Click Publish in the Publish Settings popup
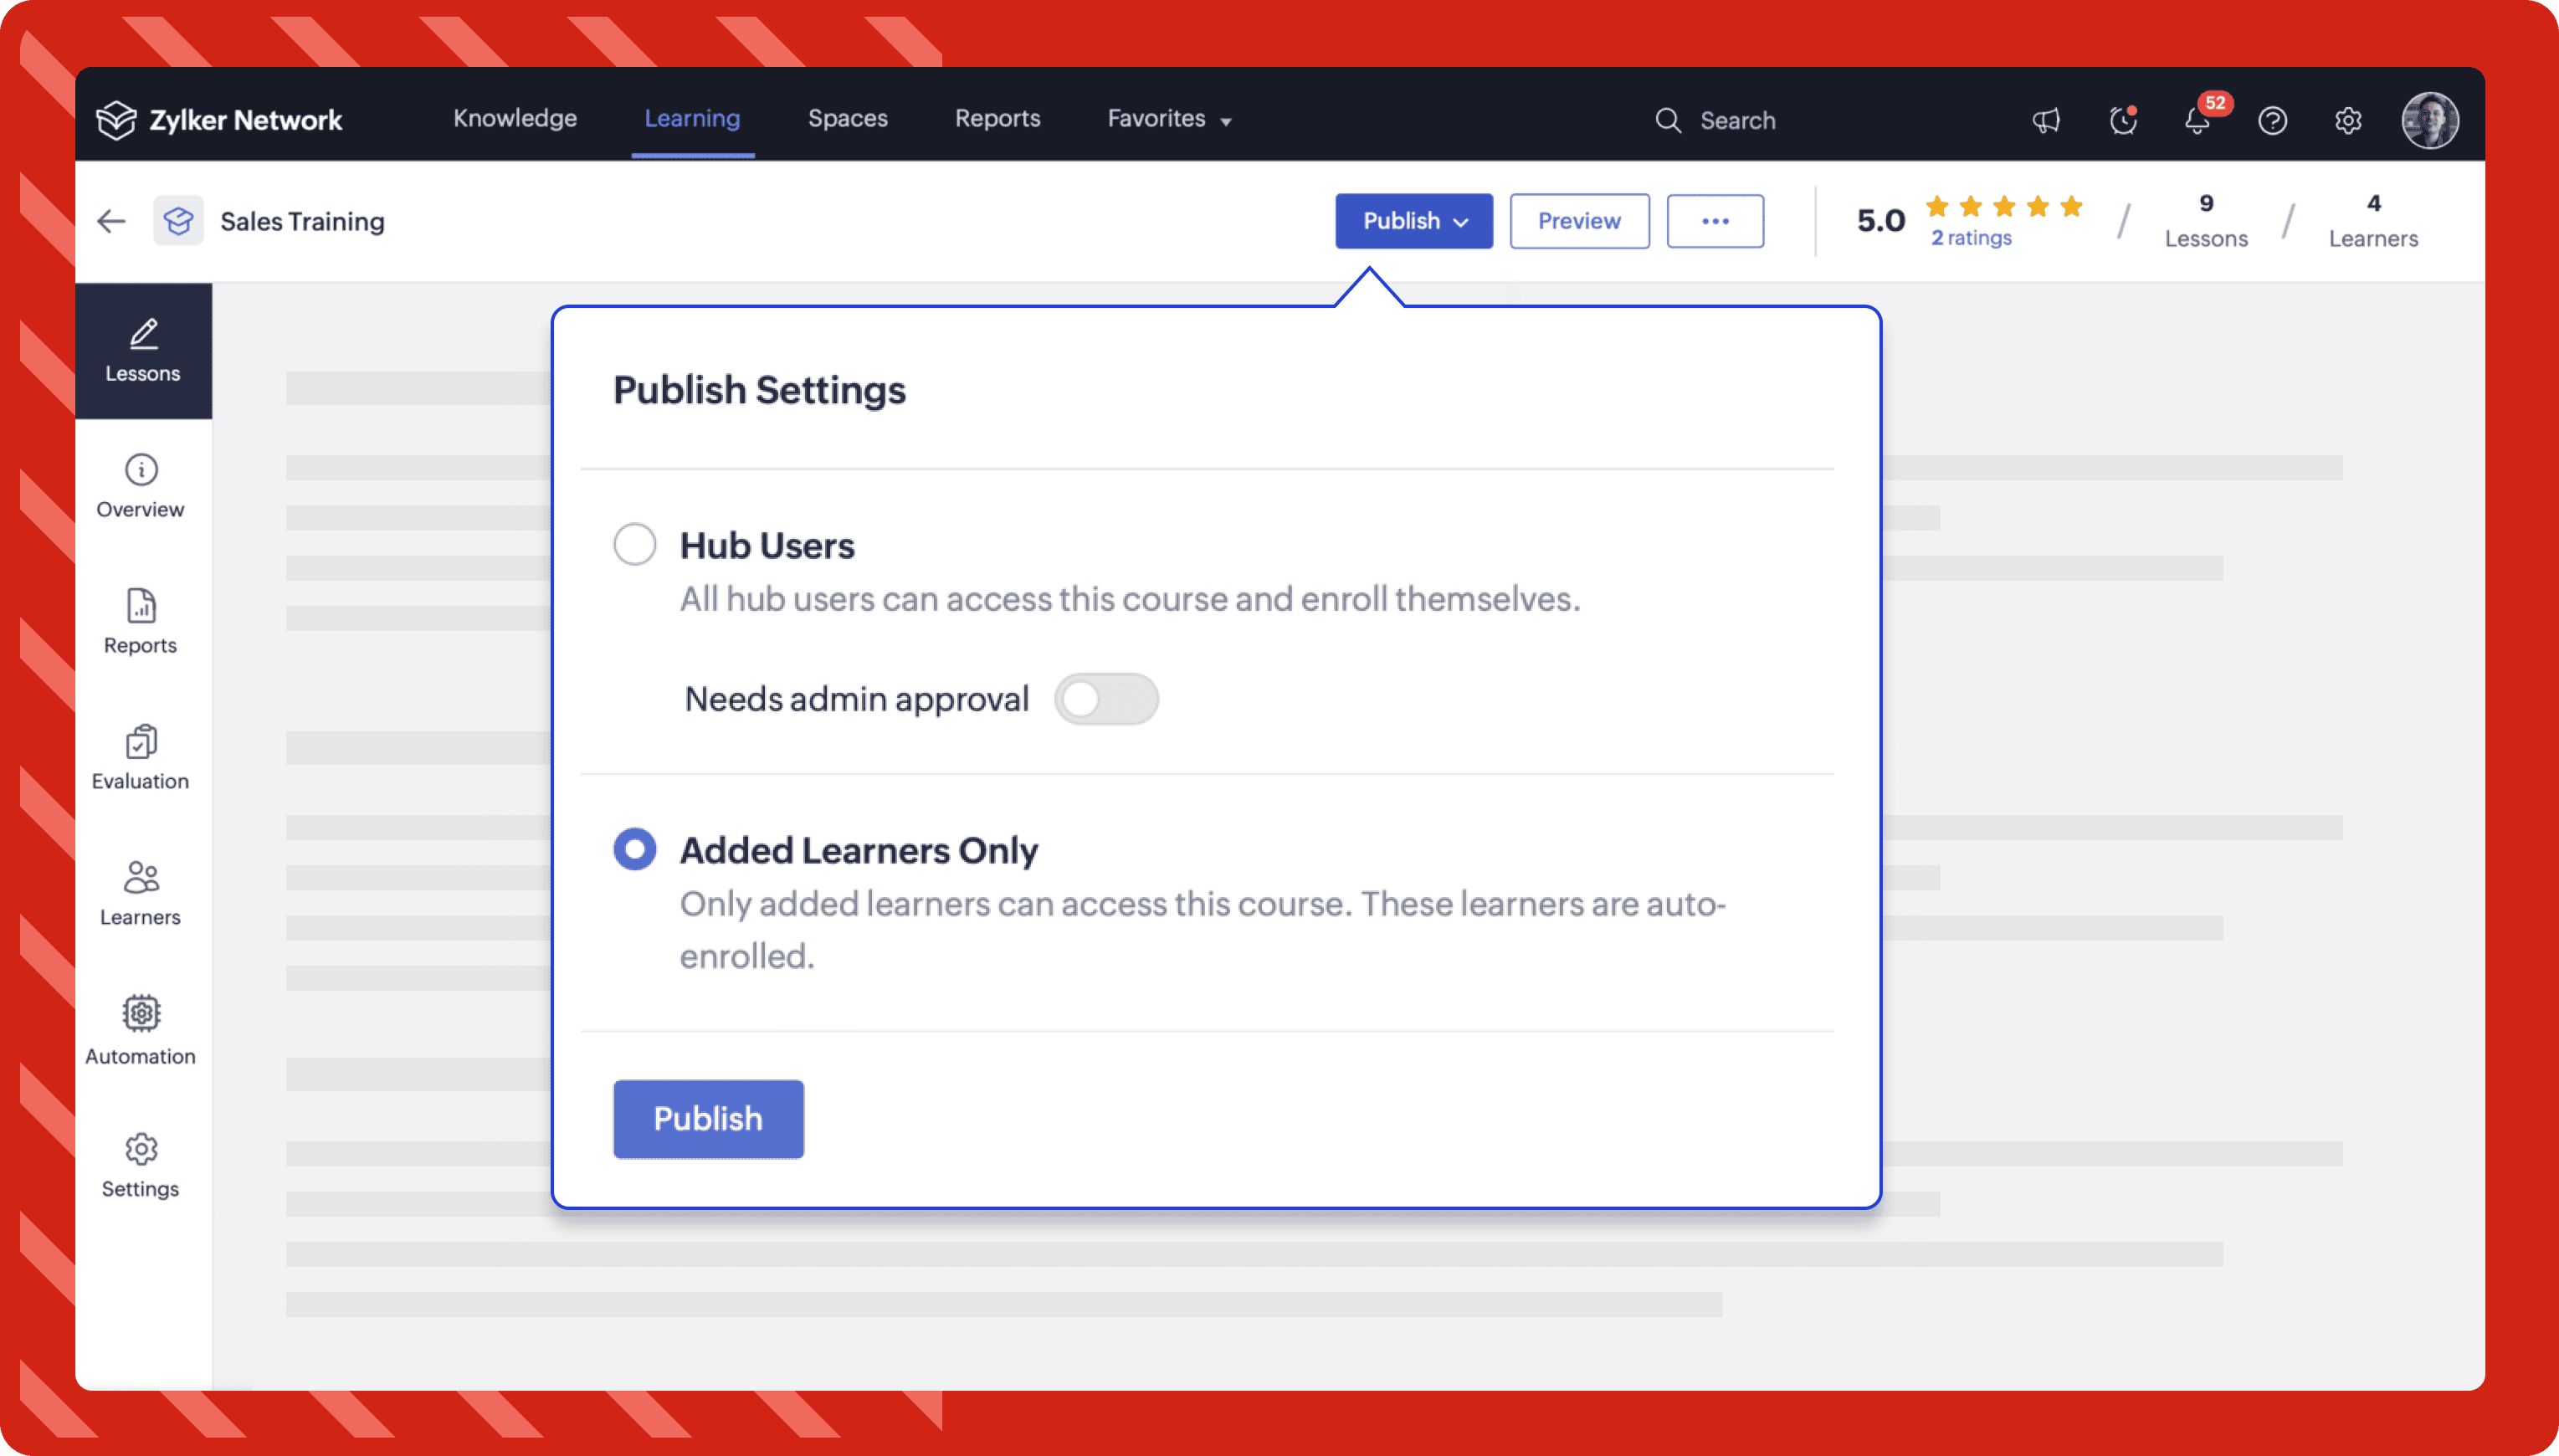The height and width of the screenshot is (1456, 2559). 708,1119
